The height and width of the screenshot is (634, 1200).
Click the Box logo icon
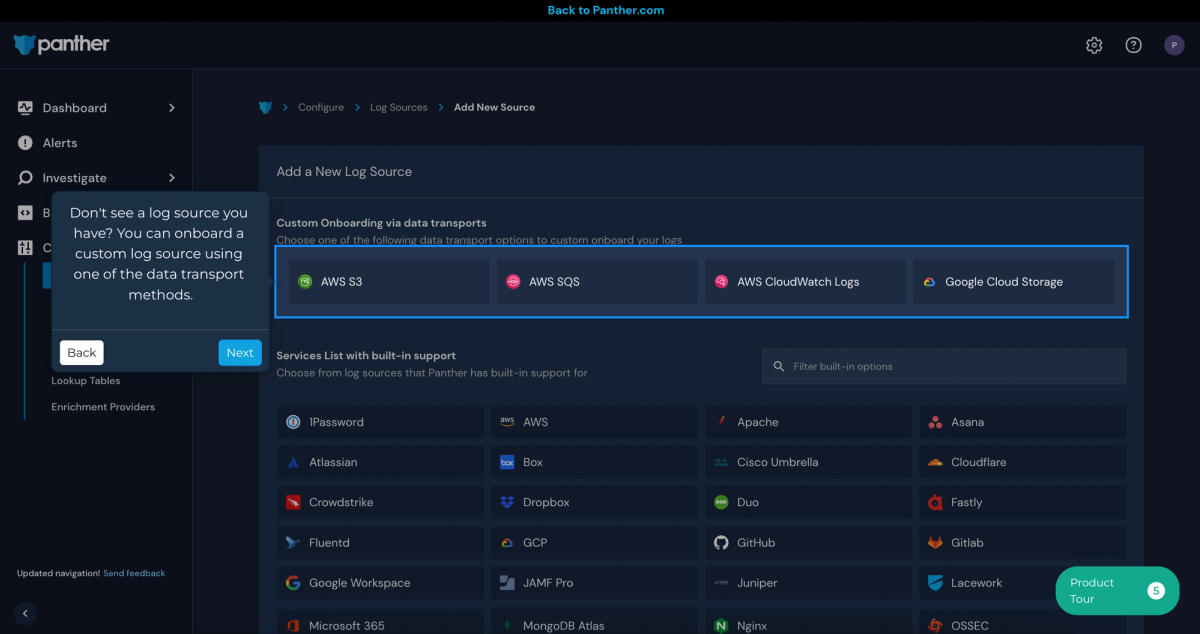click(x=507, y=462)
